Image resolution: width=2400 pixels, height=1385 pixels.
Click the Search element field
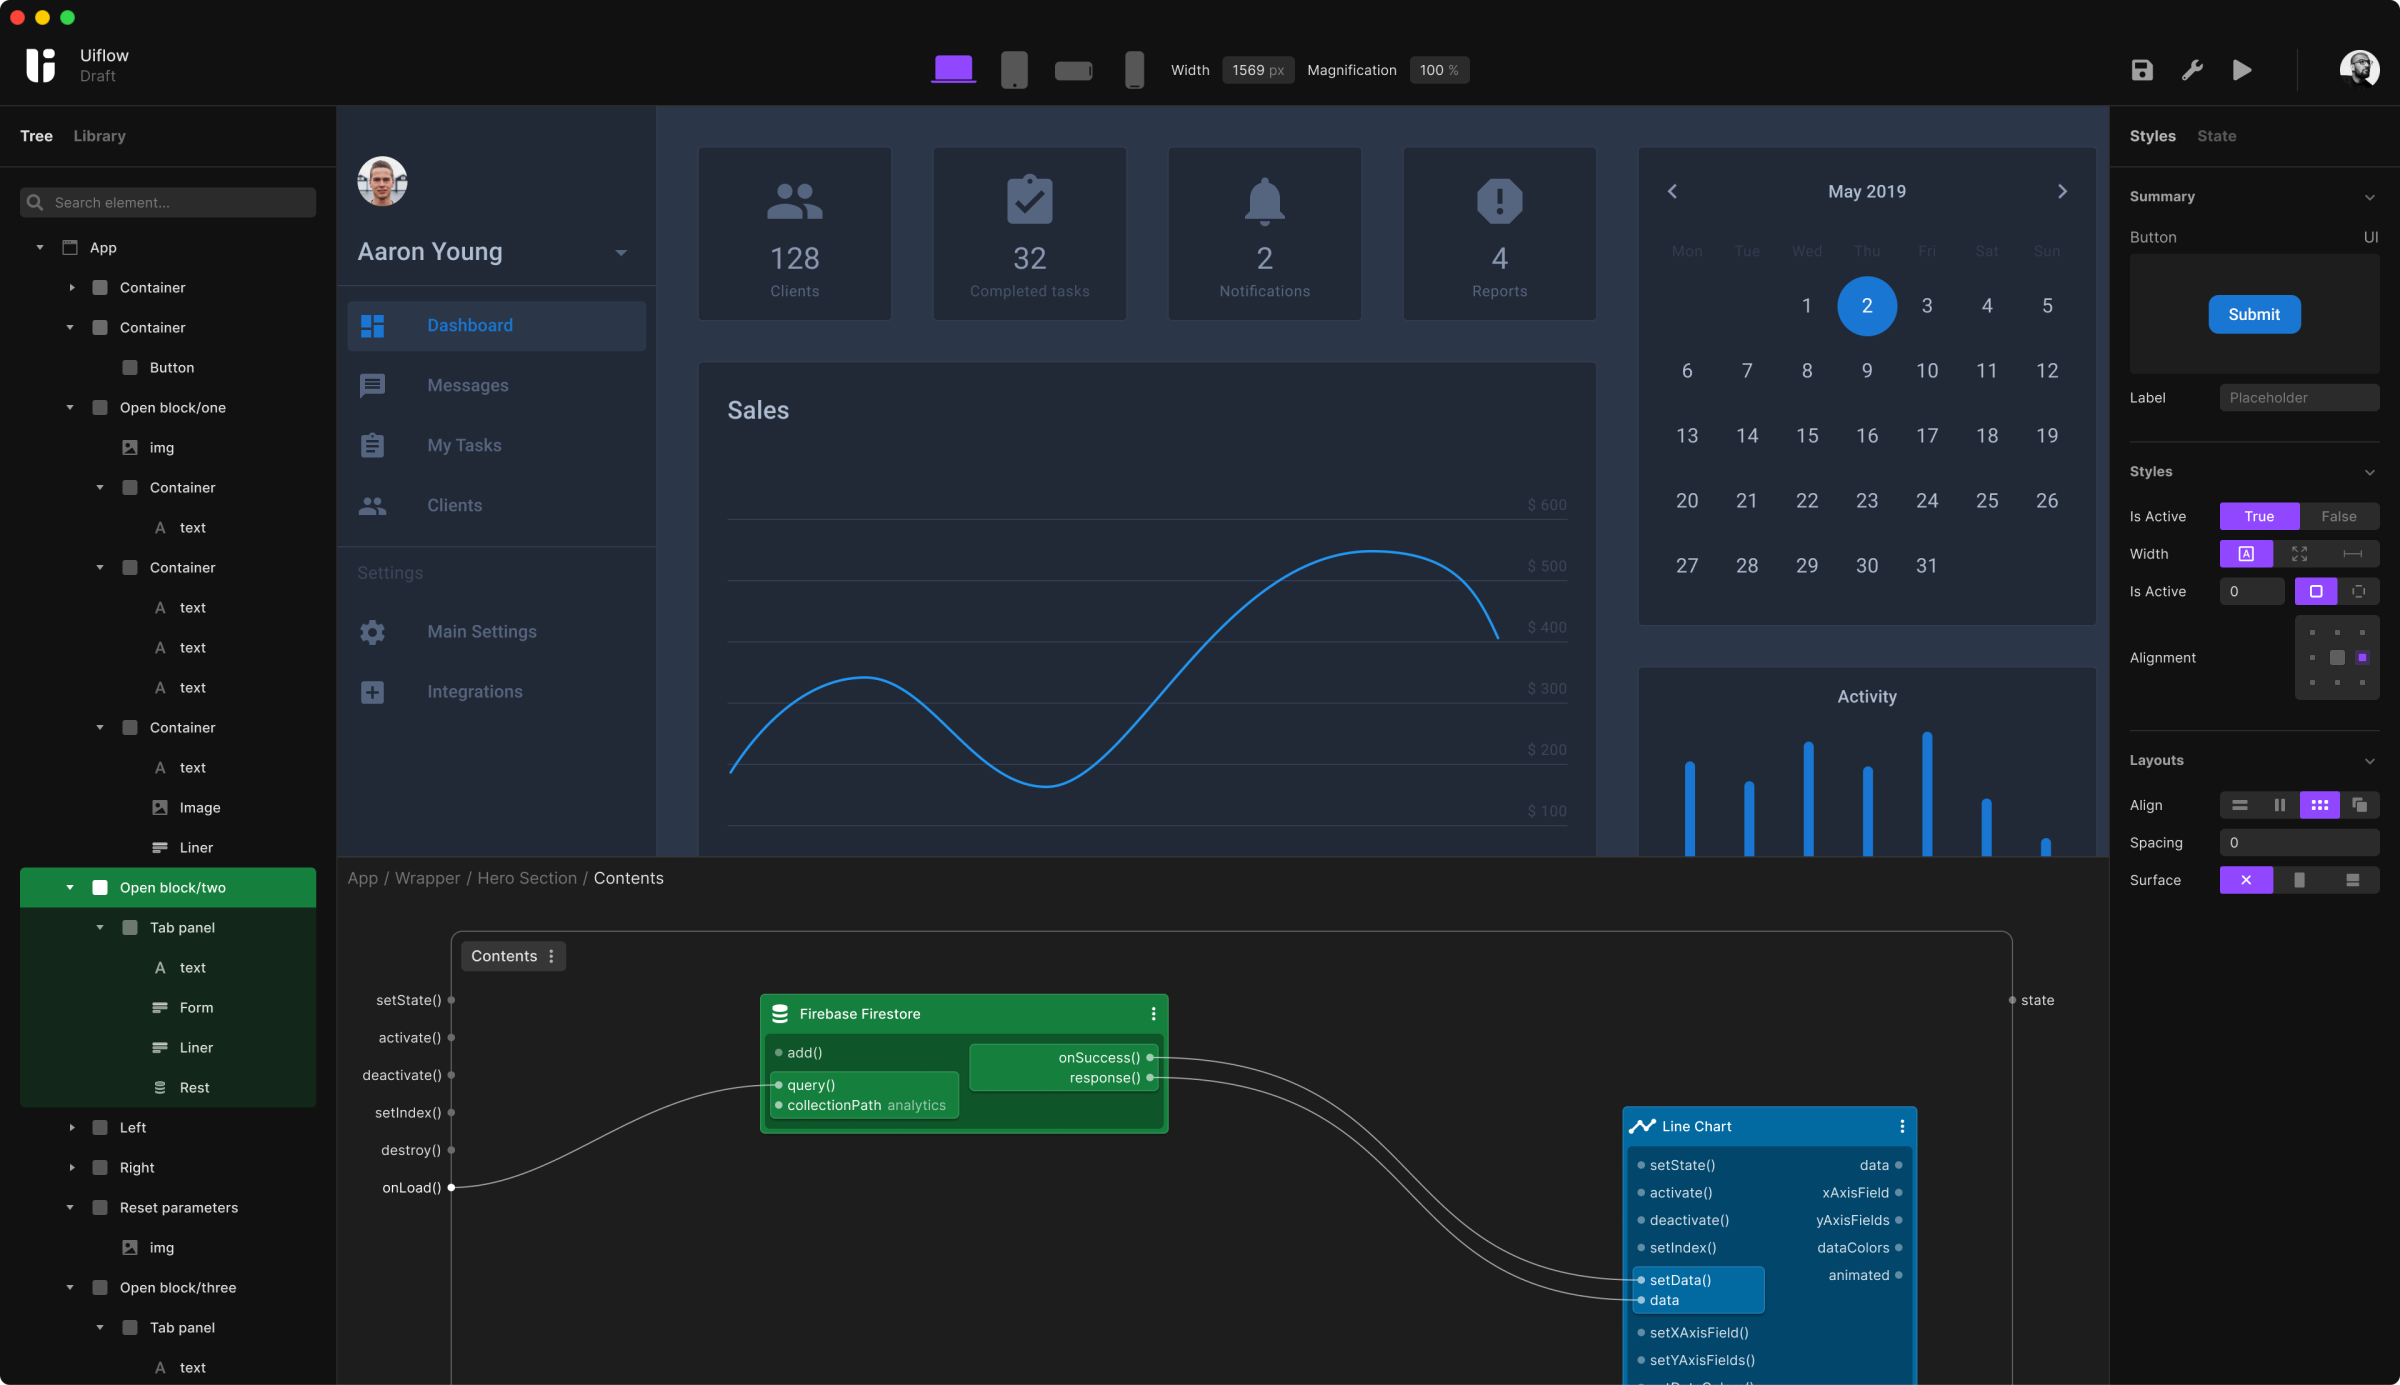(x=166, y=202)
